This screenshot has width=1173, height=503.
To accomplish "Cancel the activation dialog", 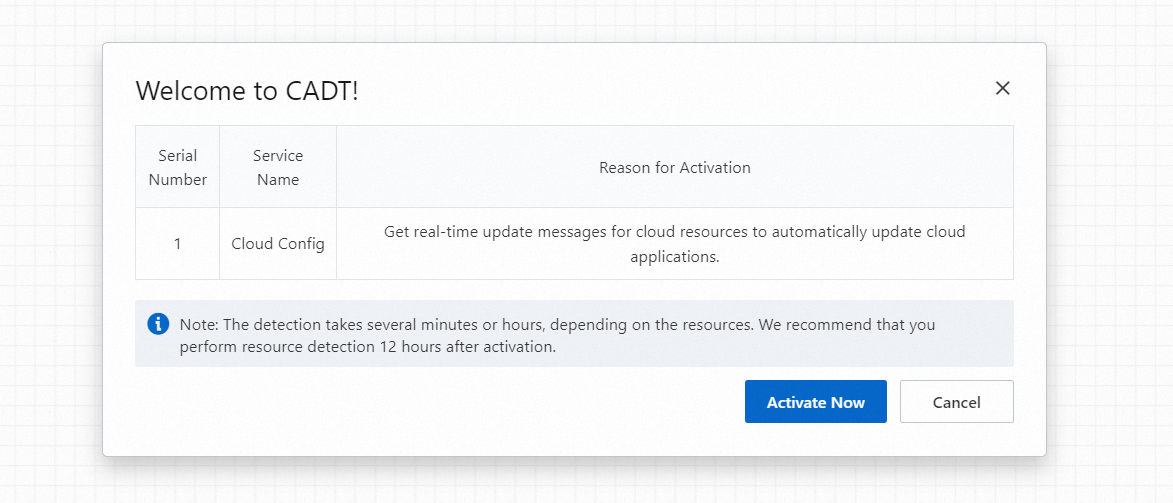I will (956, 402).
